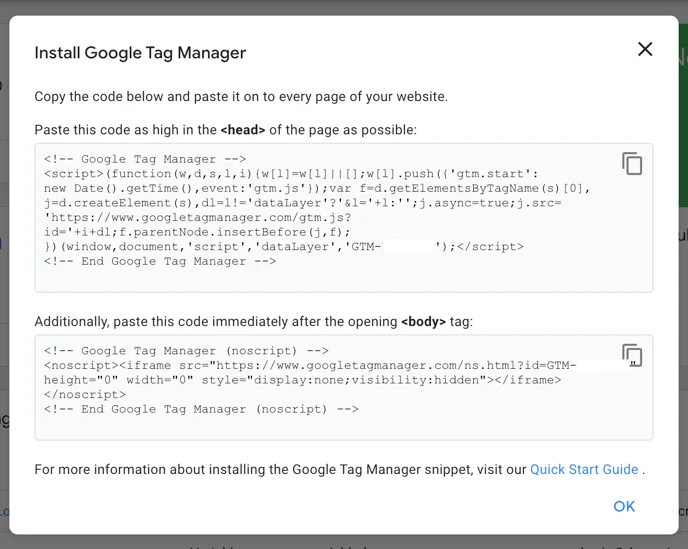Click the line starting with 'new Date().getTime()'
The height and width of the screenshot is (549, 688).
(x=317, y=188)
